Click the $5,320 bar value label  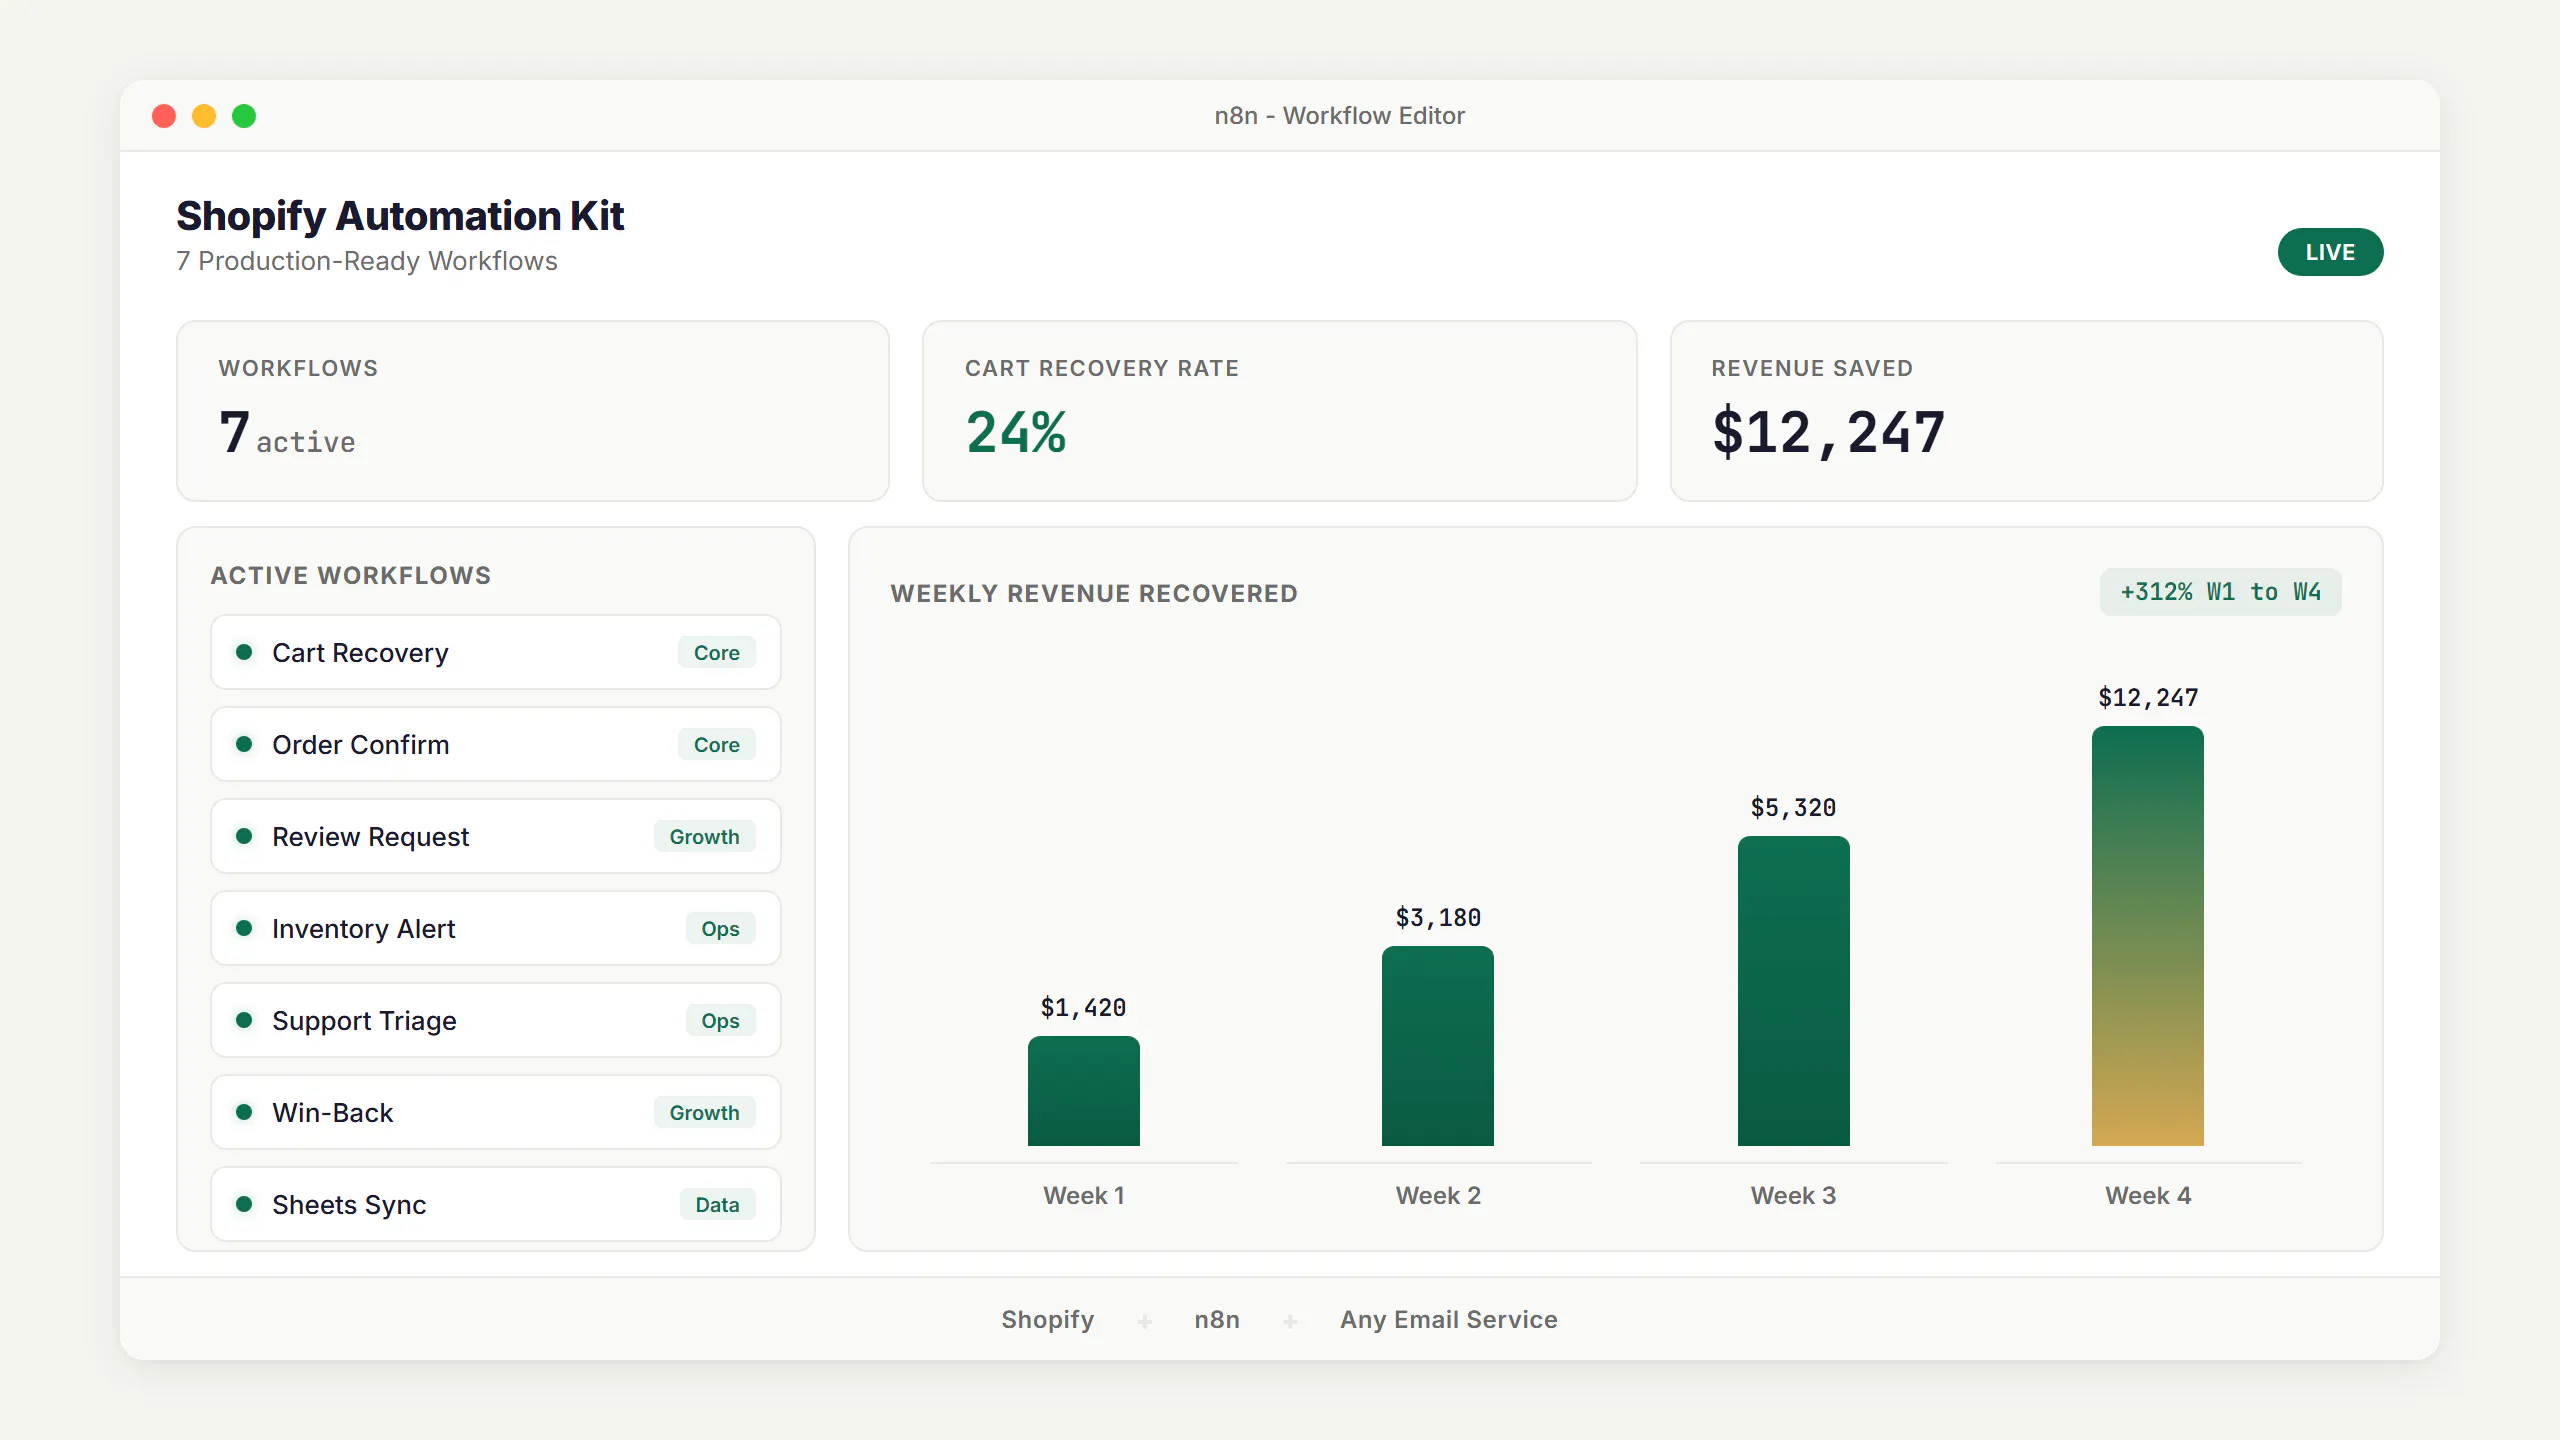click(1794, 807)
